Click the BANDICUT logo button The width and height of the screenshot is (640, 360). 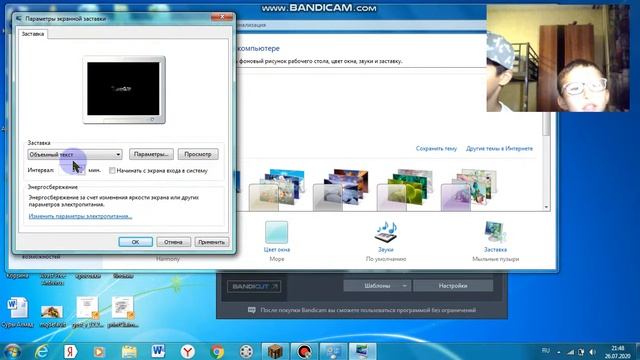click(x=254, y=286)
